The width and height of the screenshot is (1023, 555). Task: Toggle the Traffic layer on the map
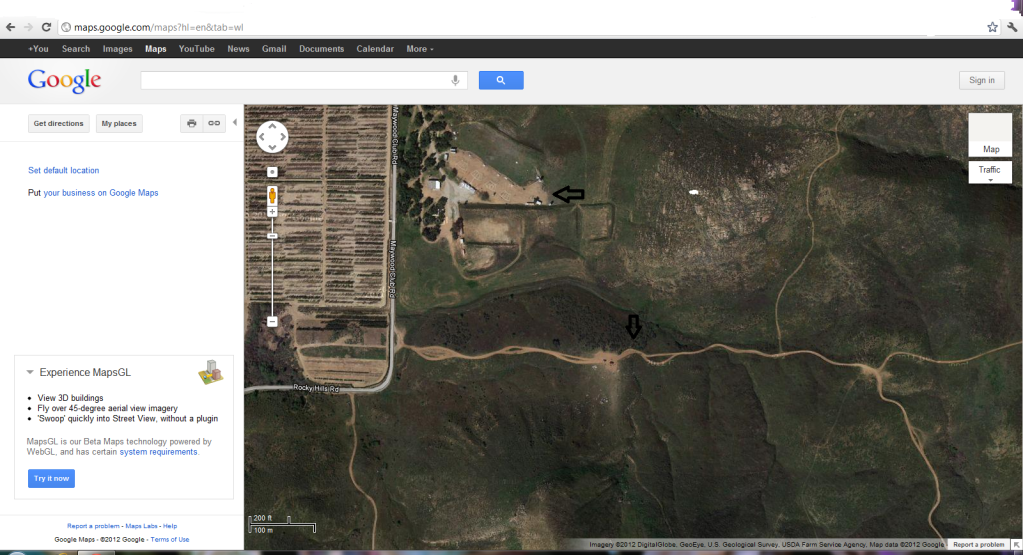coord(990,171)
